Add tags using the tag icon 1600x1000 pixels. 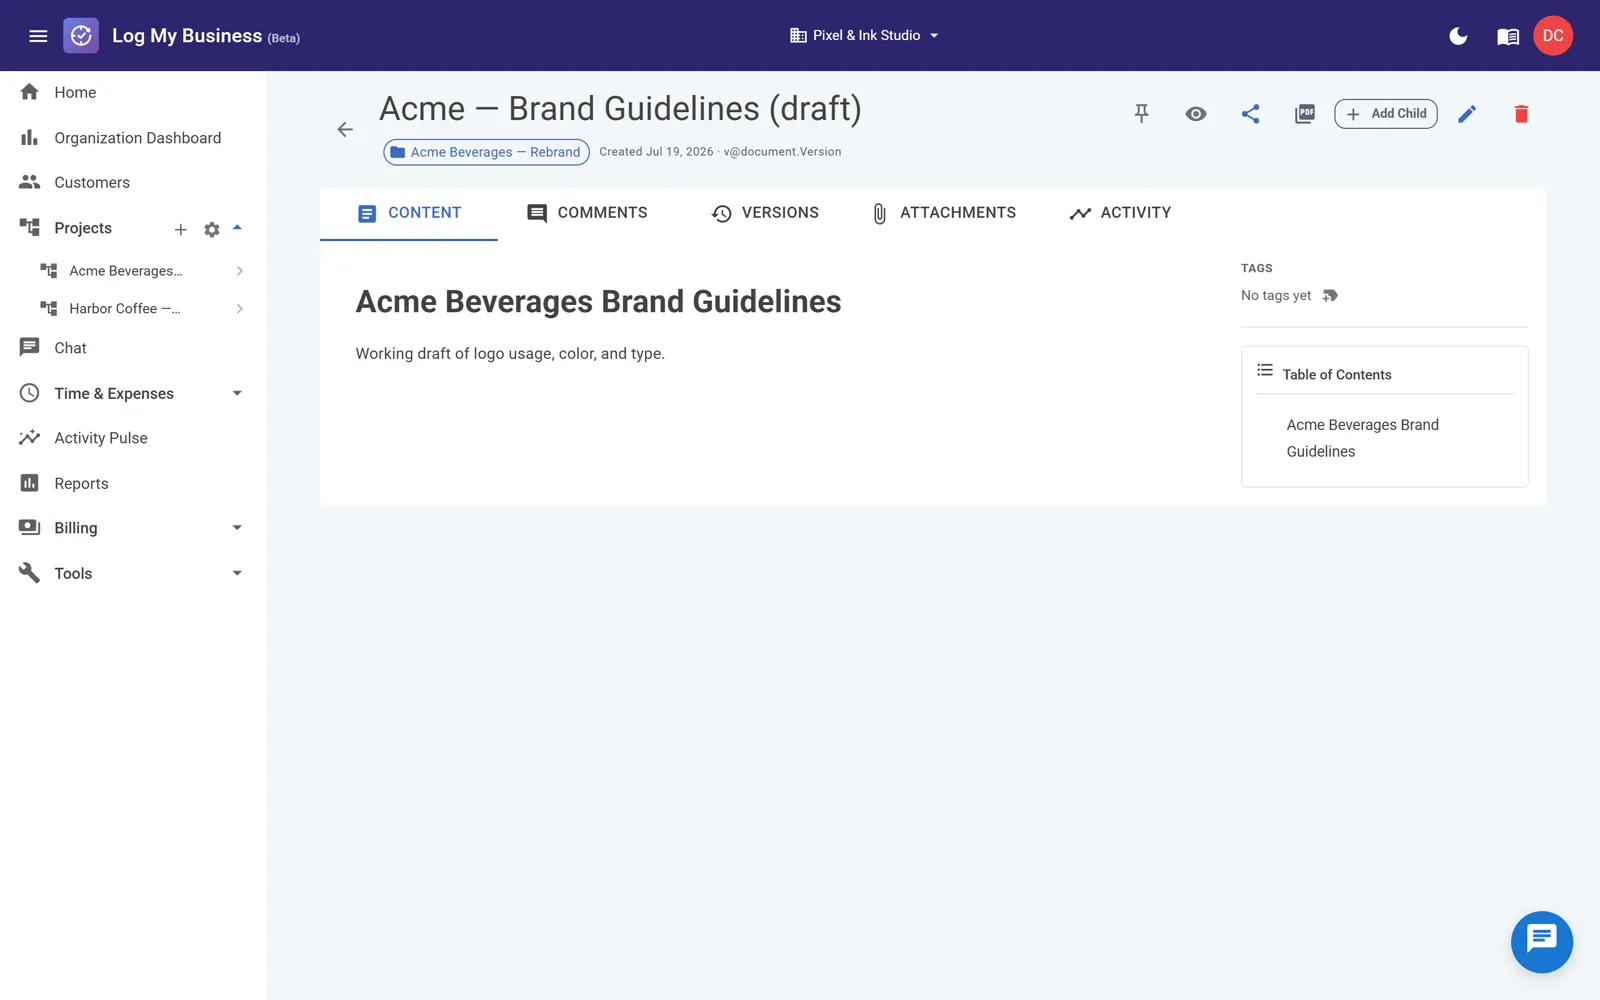pos(1330,296)
